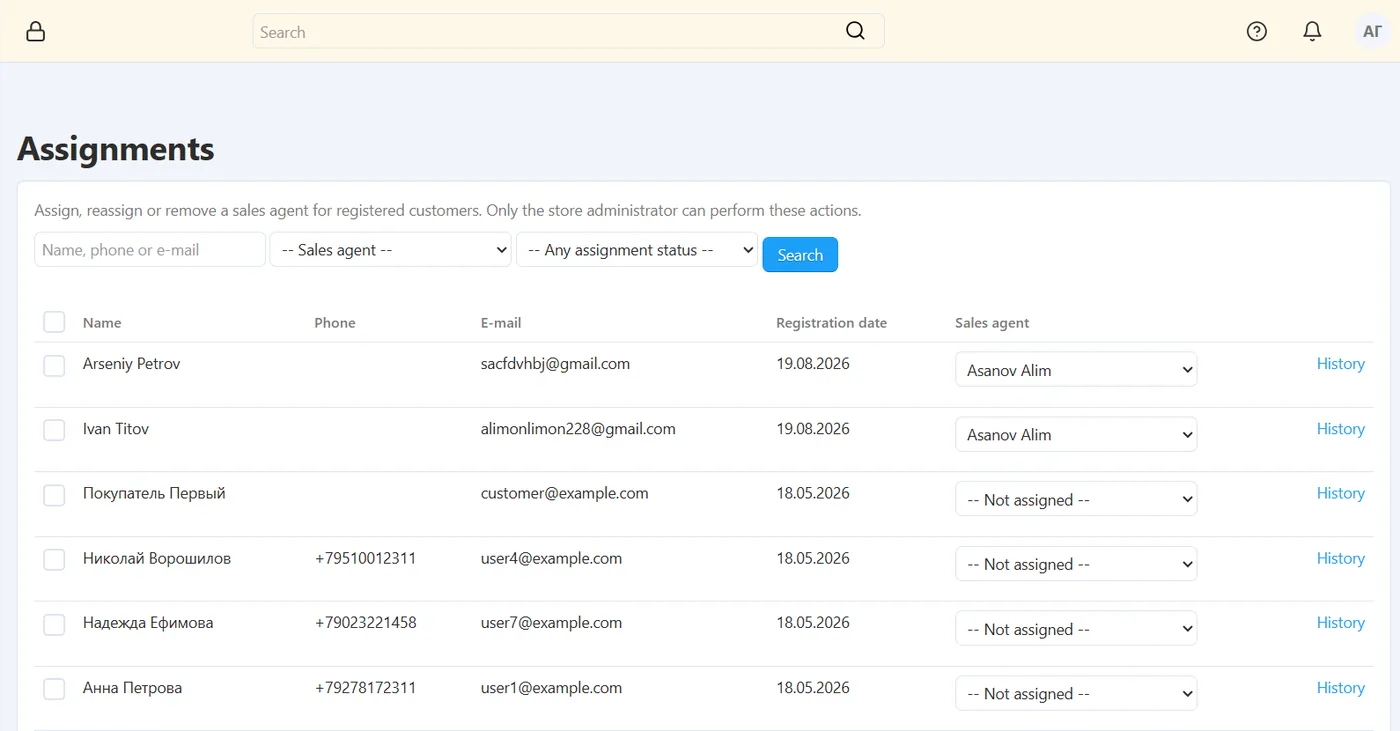Show History for Анна Петрова
Screen dimensions: 1400x731
pos(1340,688)
